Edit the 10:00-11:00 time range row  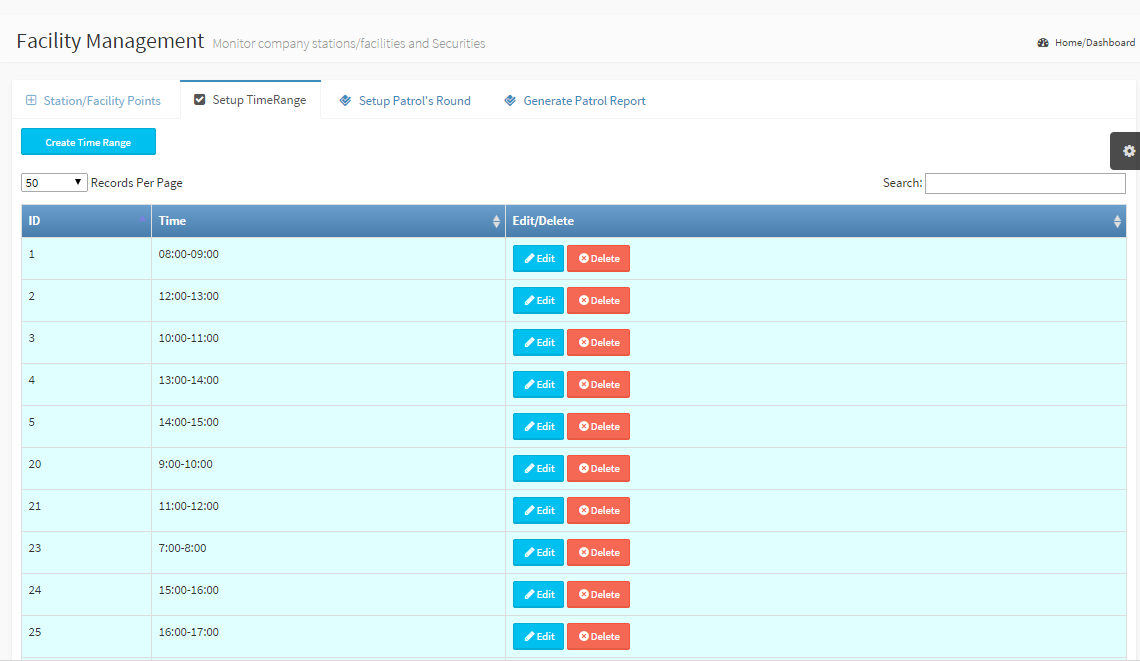click(x=538, y=343)
